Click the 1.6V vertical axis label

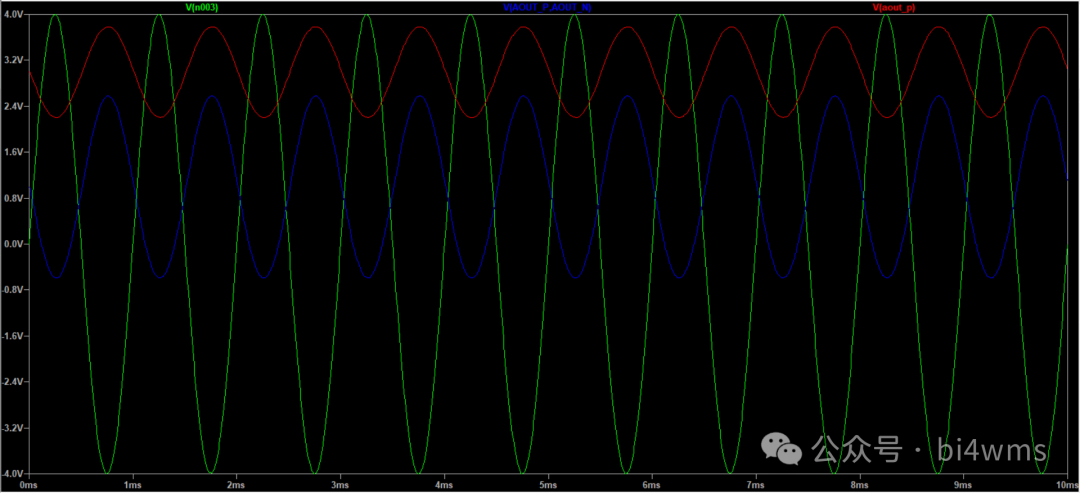click(x=13, y=152)
